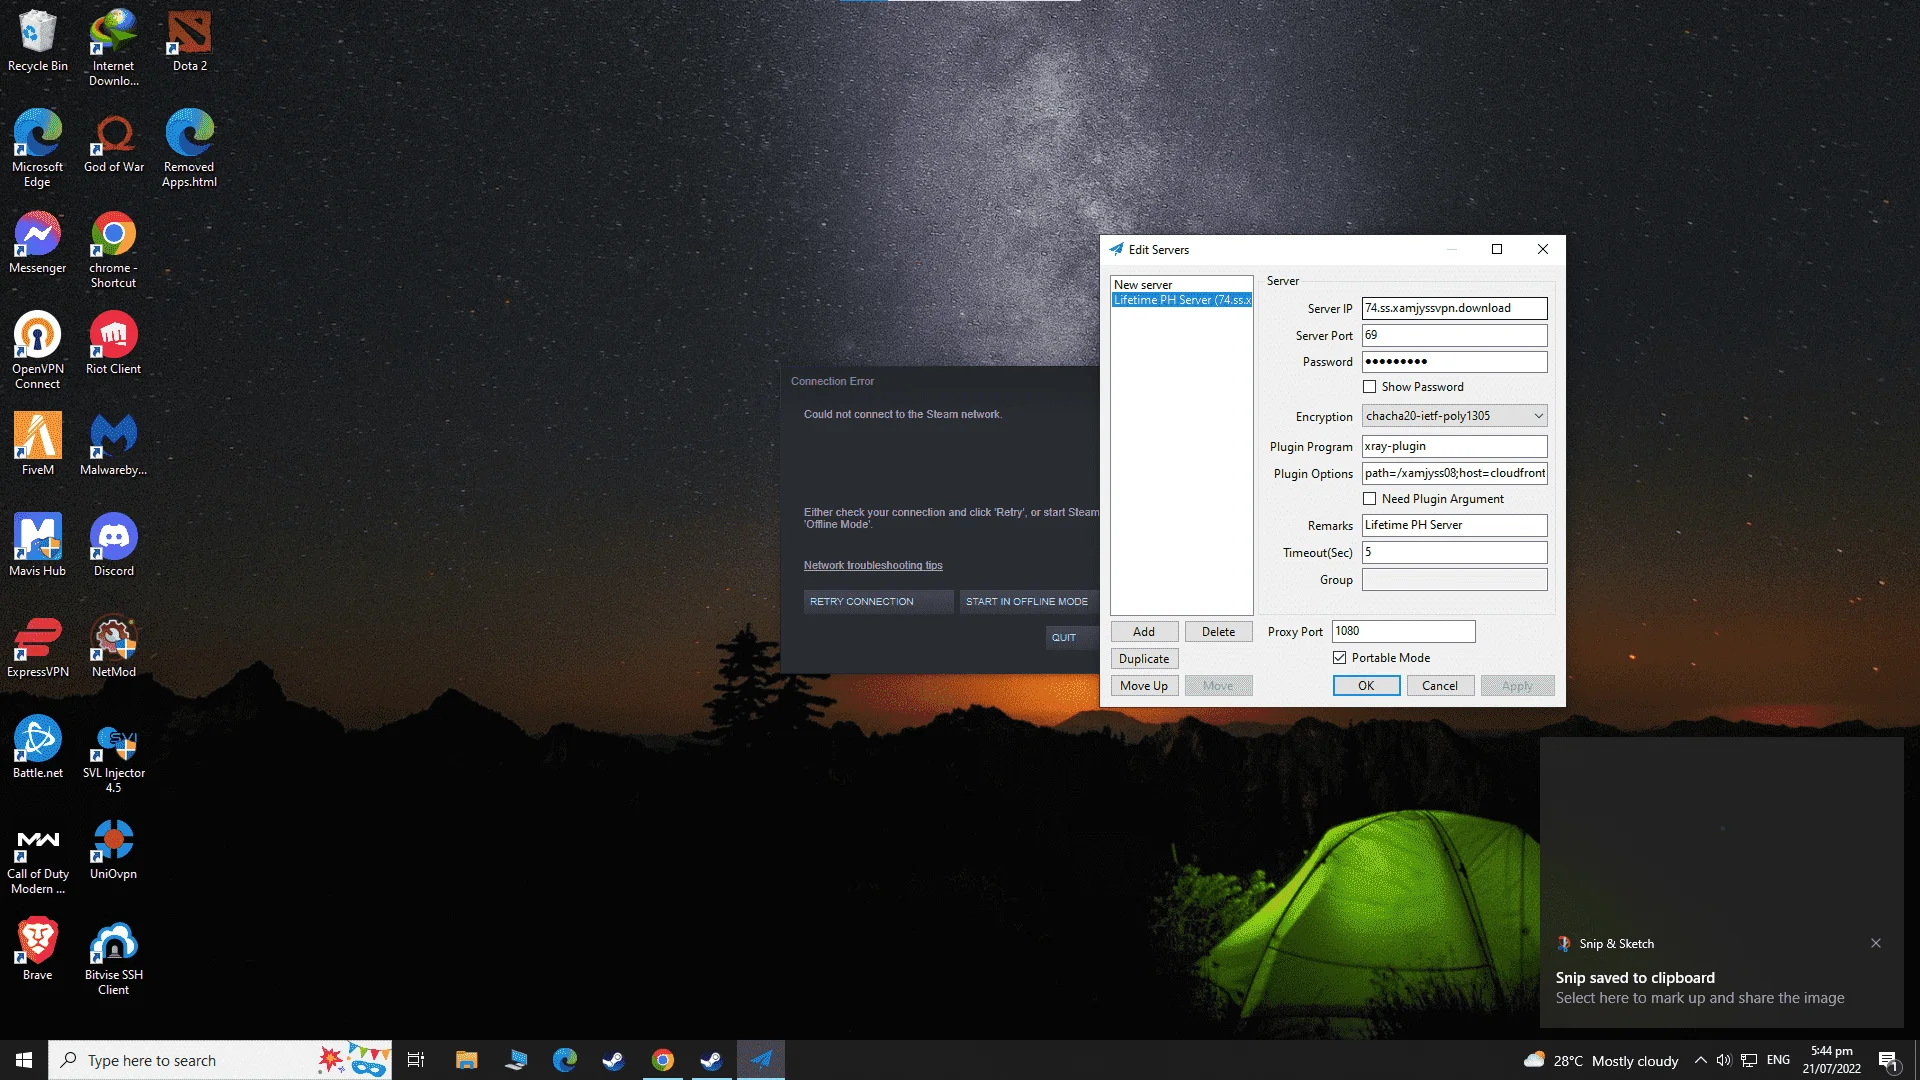Dismiss the Snip & Sketch notification
1920x1080 pixels.
coord(1876,943)
